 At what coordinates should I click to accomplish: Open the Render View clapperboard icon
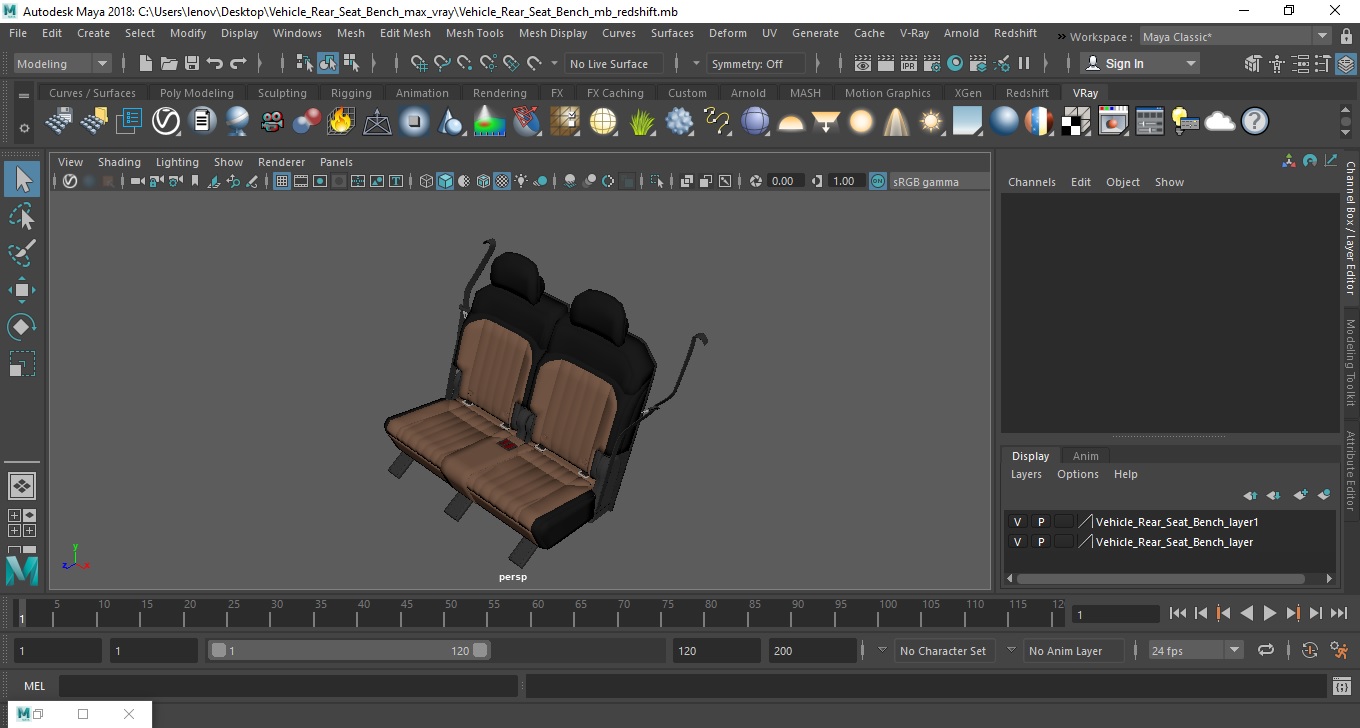click(863, 63)
